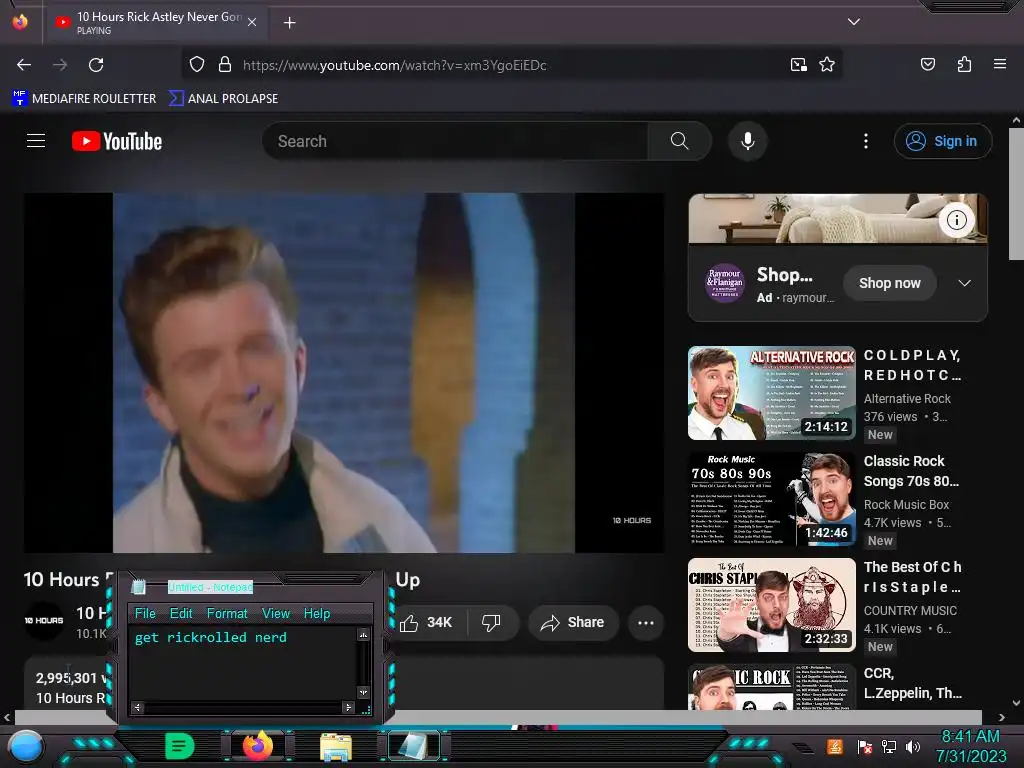This screenshot has width=1024, height=768.
Task: Click Notepad scroll up arrow
Action: coord(364,634)
